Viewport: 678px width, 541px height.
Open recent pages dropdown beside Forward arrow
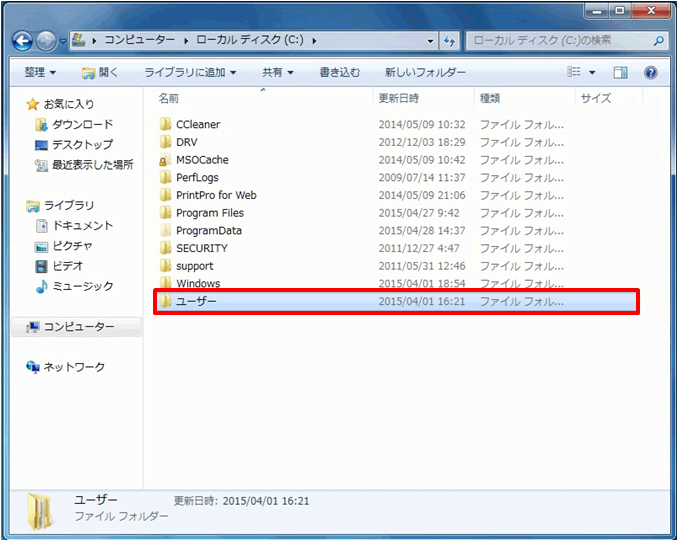pyautogui.click(x=63, y=41)
